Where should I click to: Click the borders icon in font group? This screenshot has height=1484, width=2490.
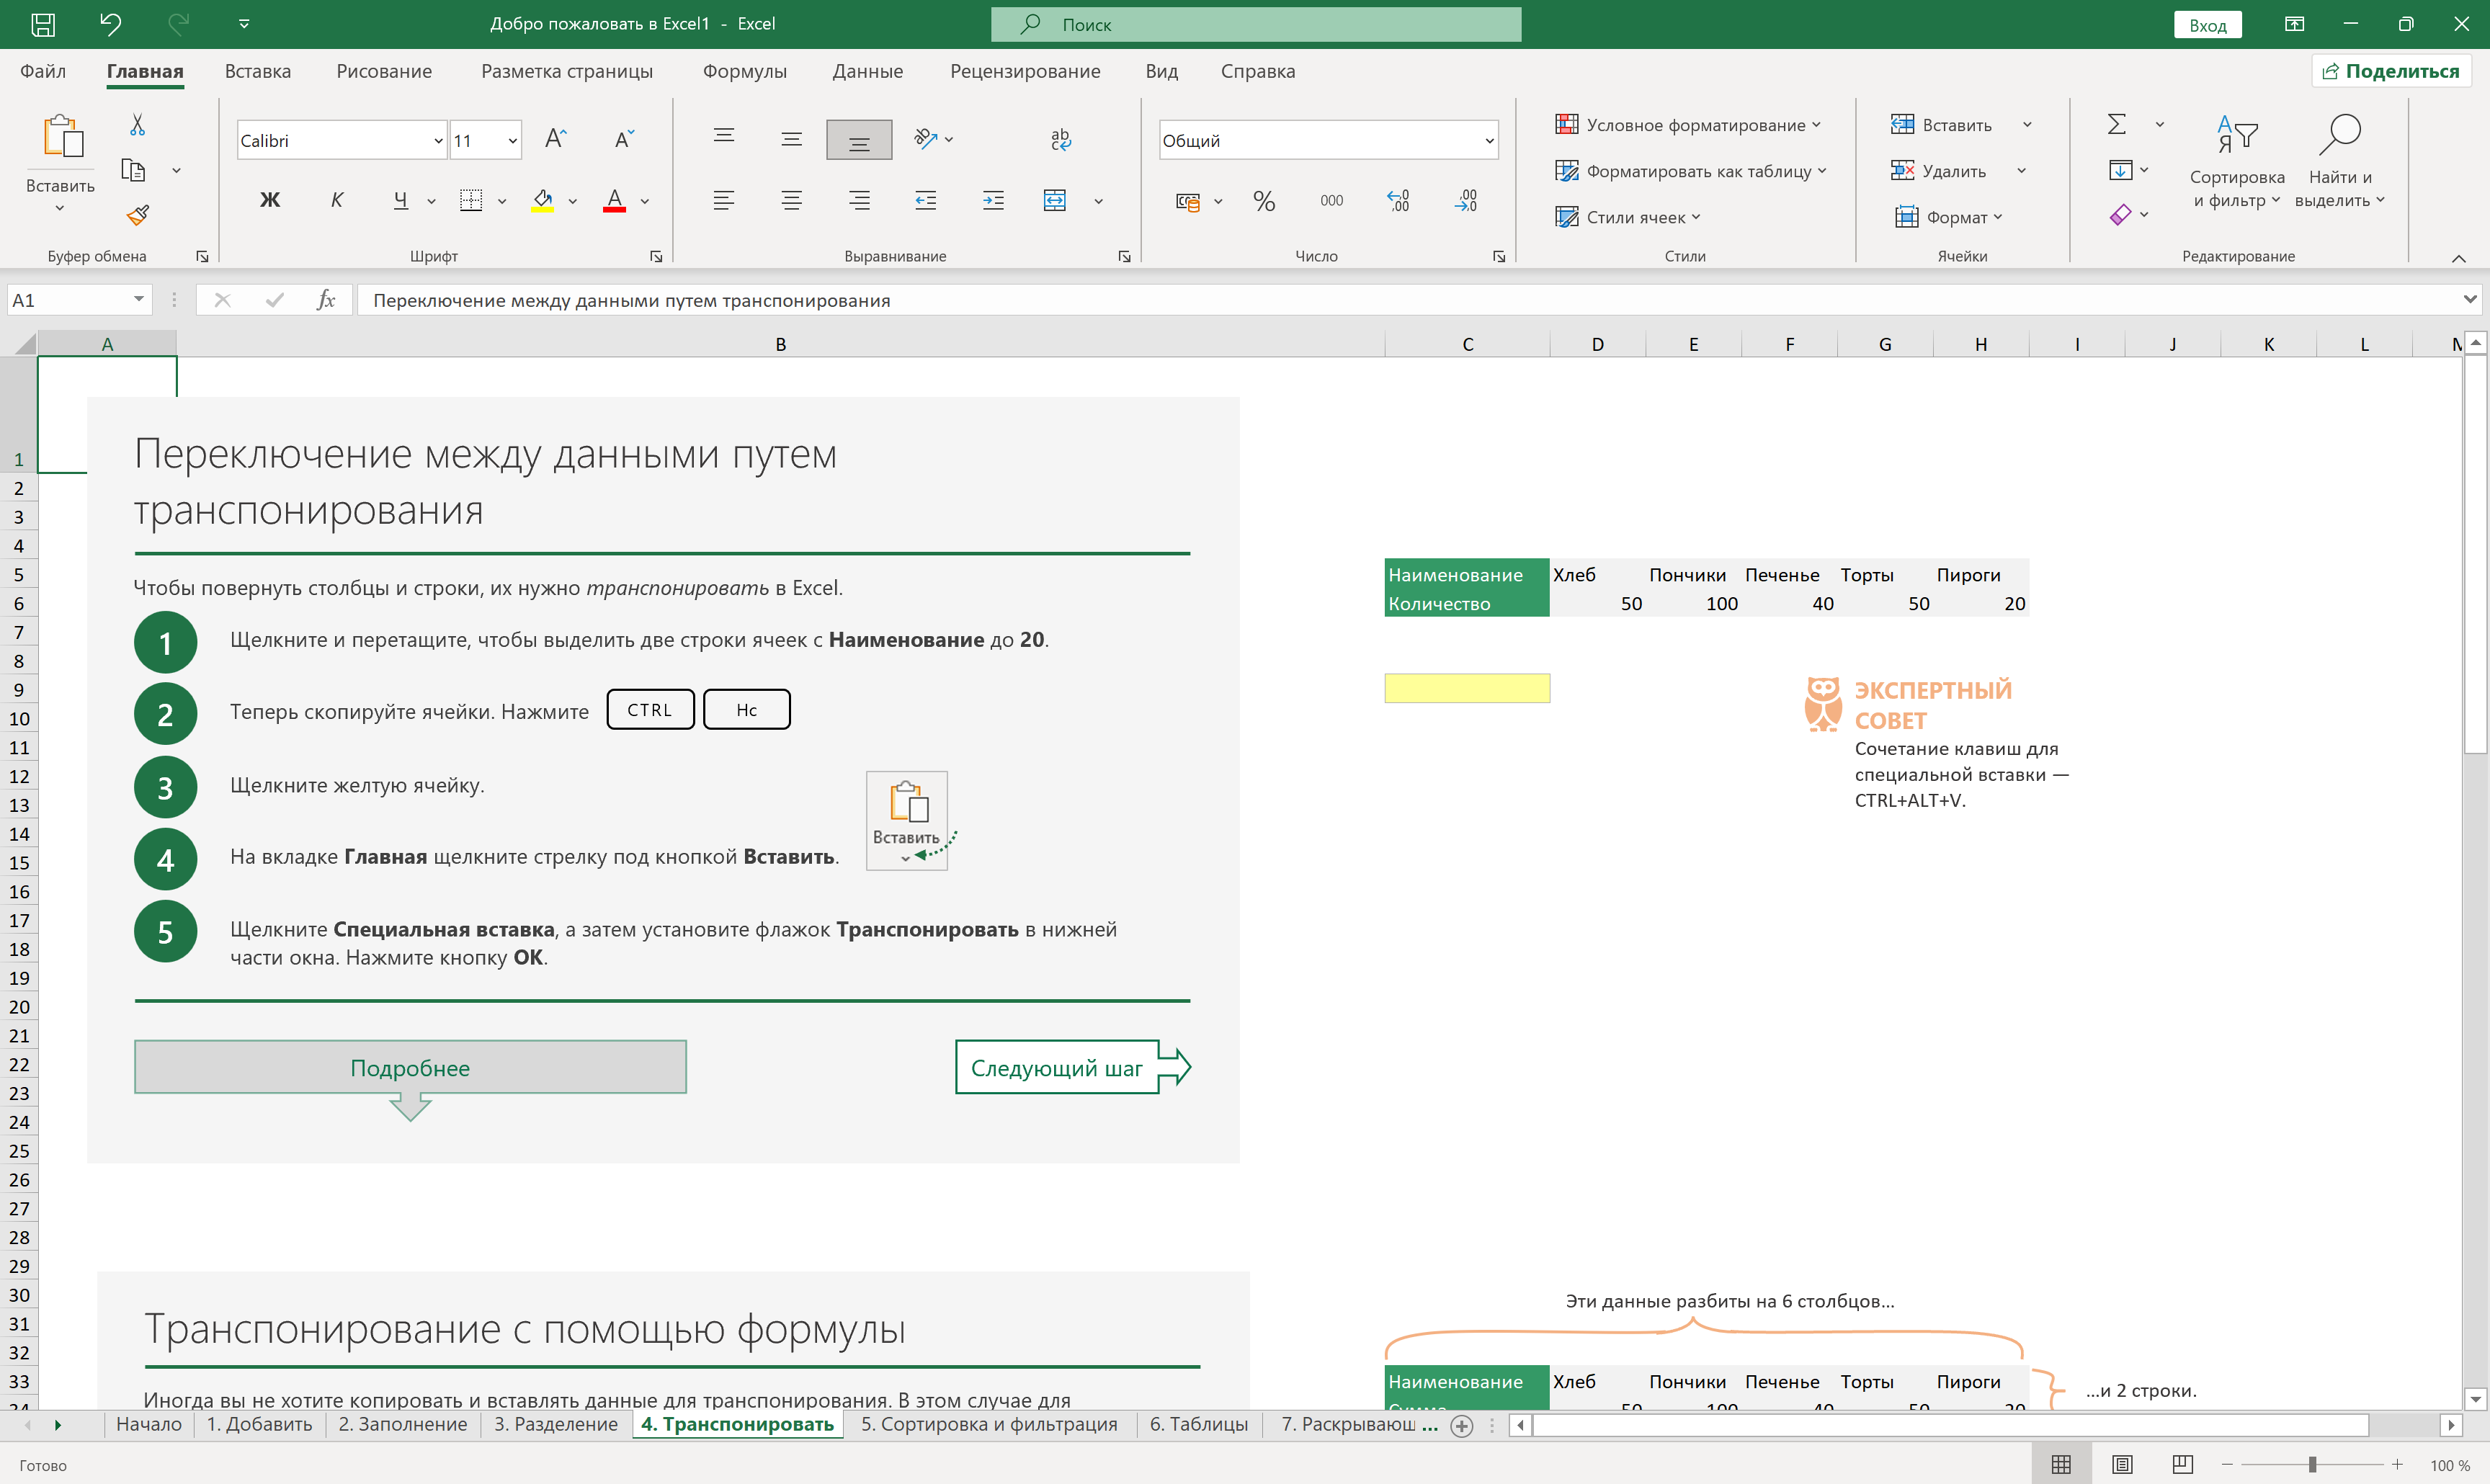471,200
